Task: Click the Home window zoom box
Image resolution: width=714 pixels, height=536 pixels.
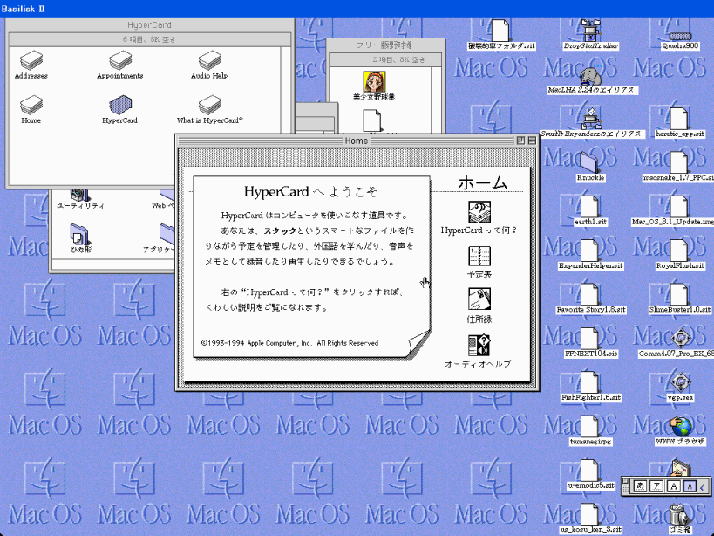Action: coord(520,141)
